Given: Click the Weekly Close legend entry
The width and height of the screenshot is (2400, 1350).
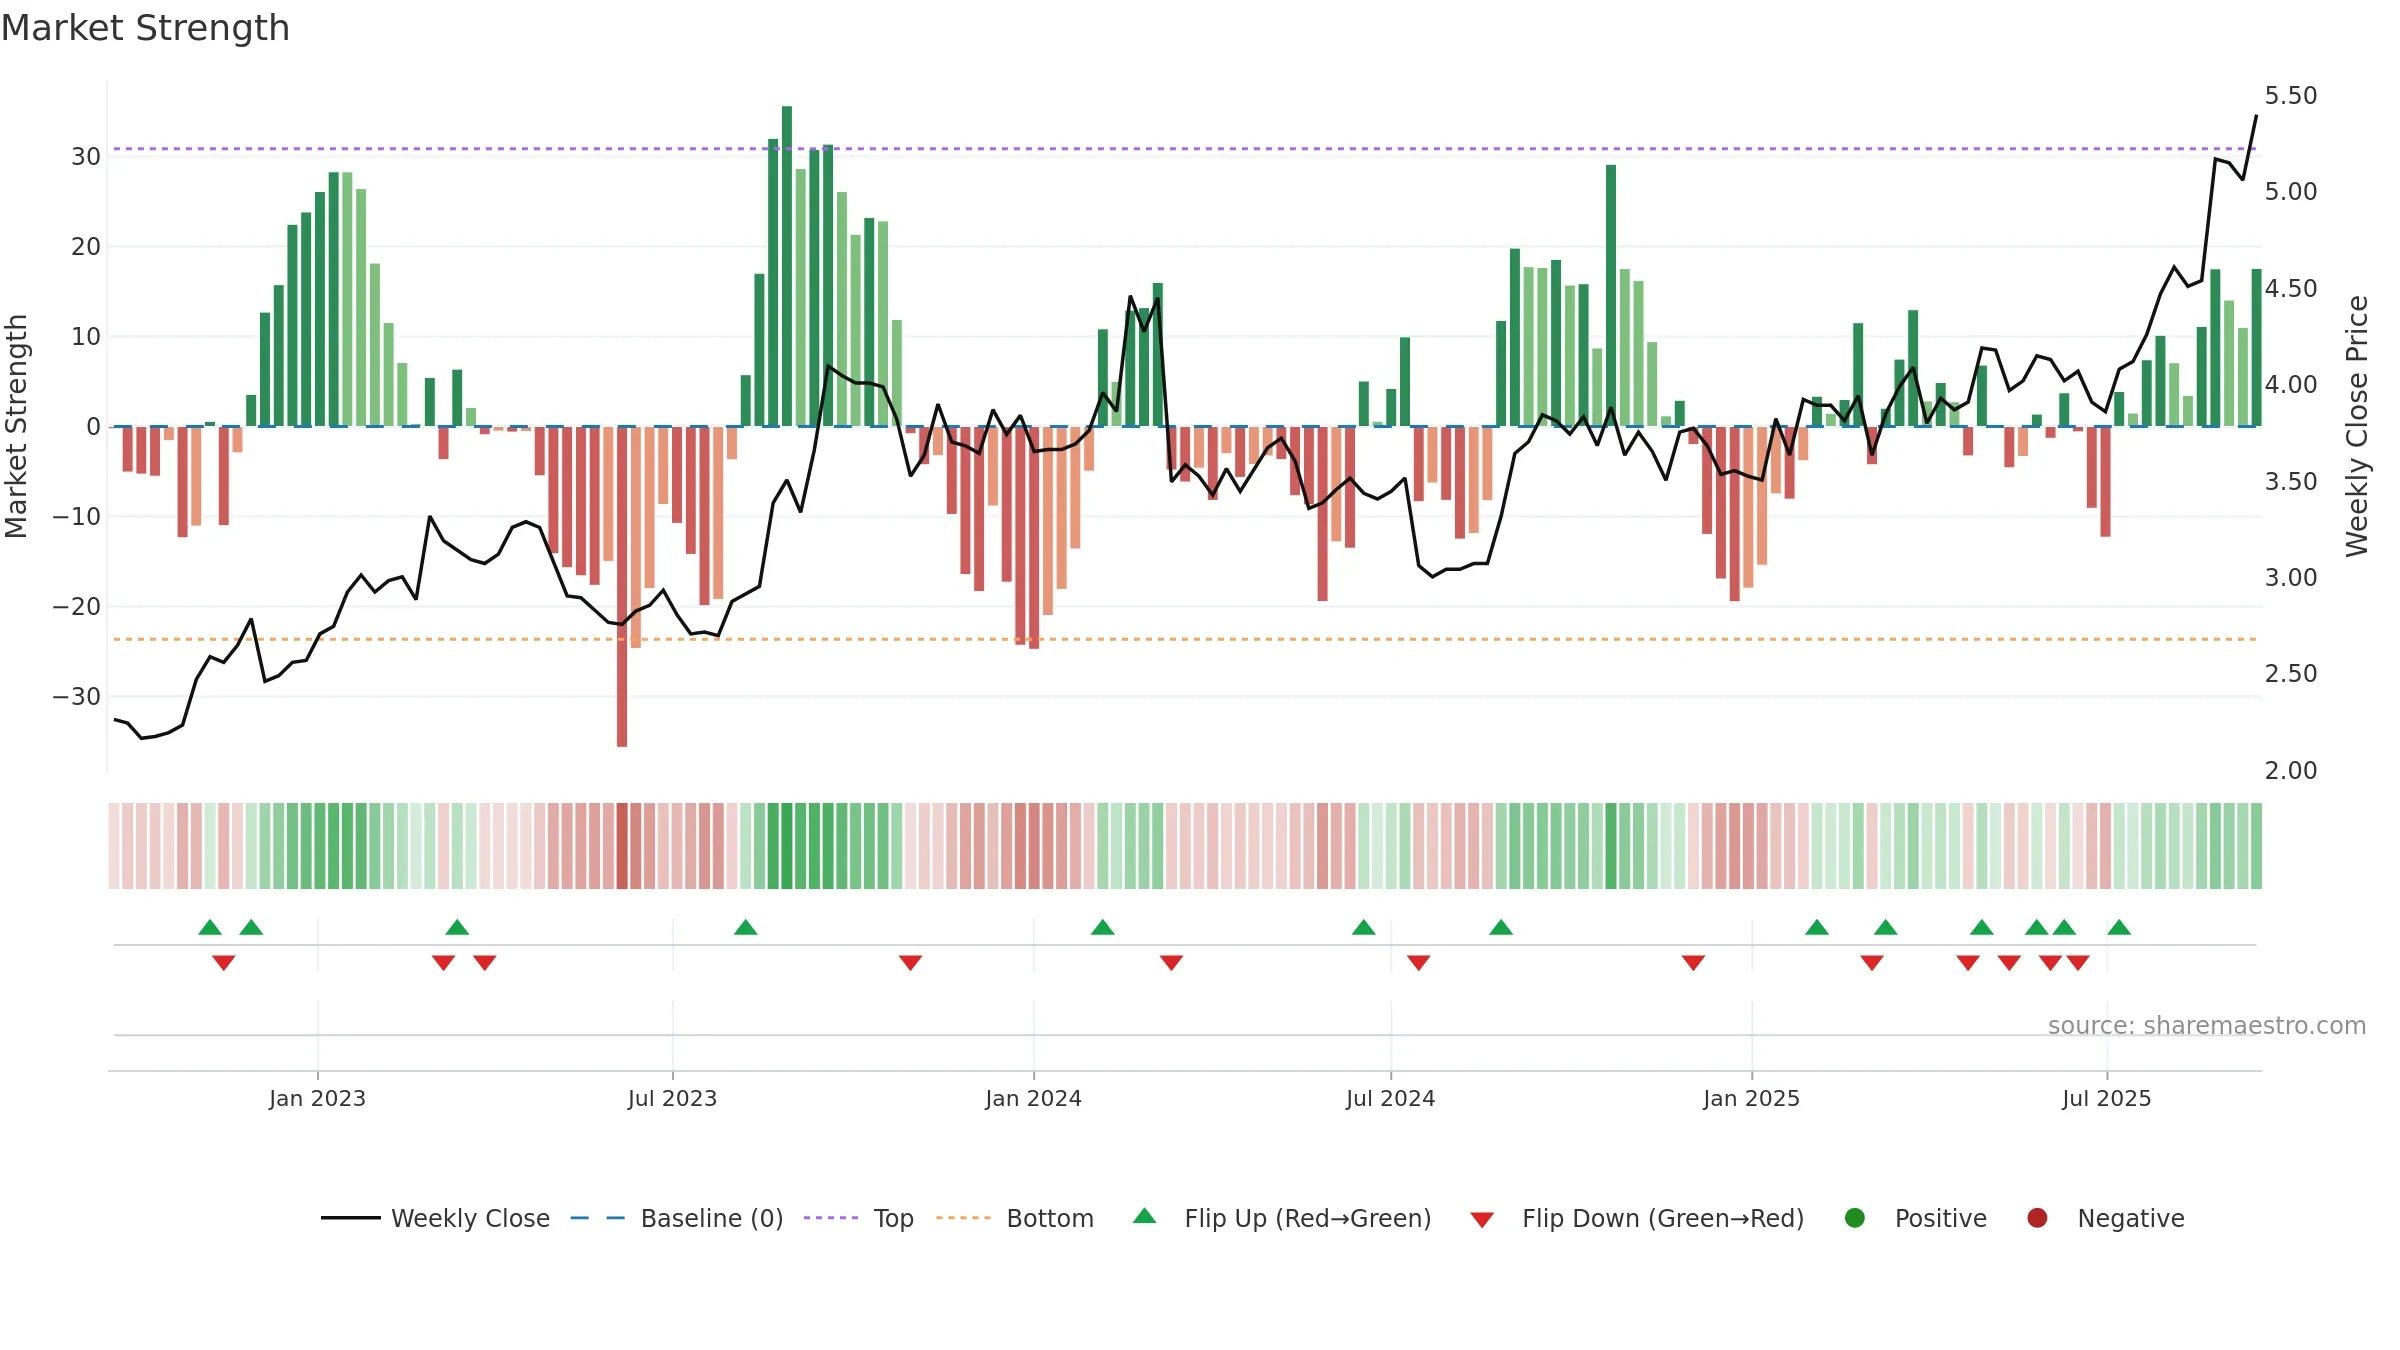Looking at the screenshot, I should 435,1218.
